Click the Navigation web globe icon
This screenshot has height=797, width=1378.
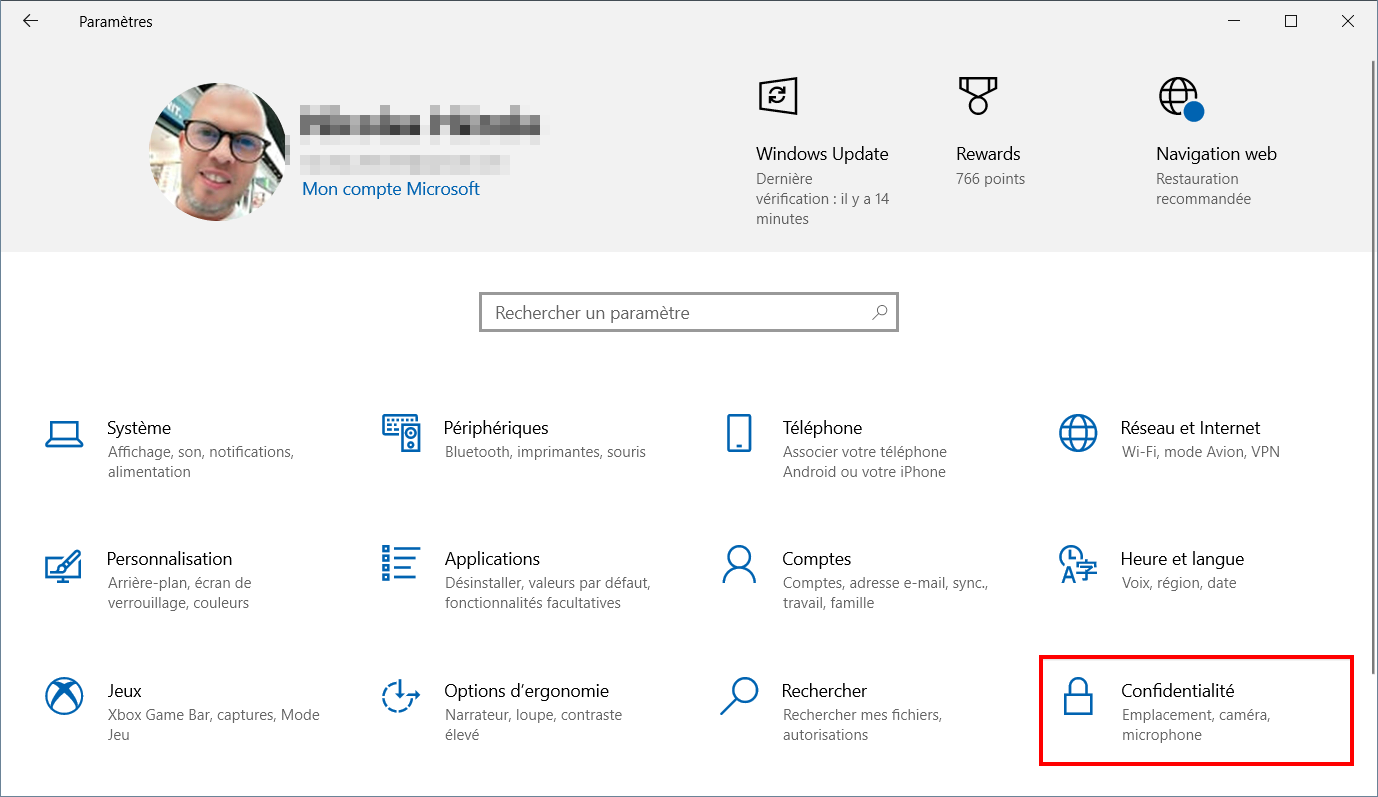point(1180,98)
